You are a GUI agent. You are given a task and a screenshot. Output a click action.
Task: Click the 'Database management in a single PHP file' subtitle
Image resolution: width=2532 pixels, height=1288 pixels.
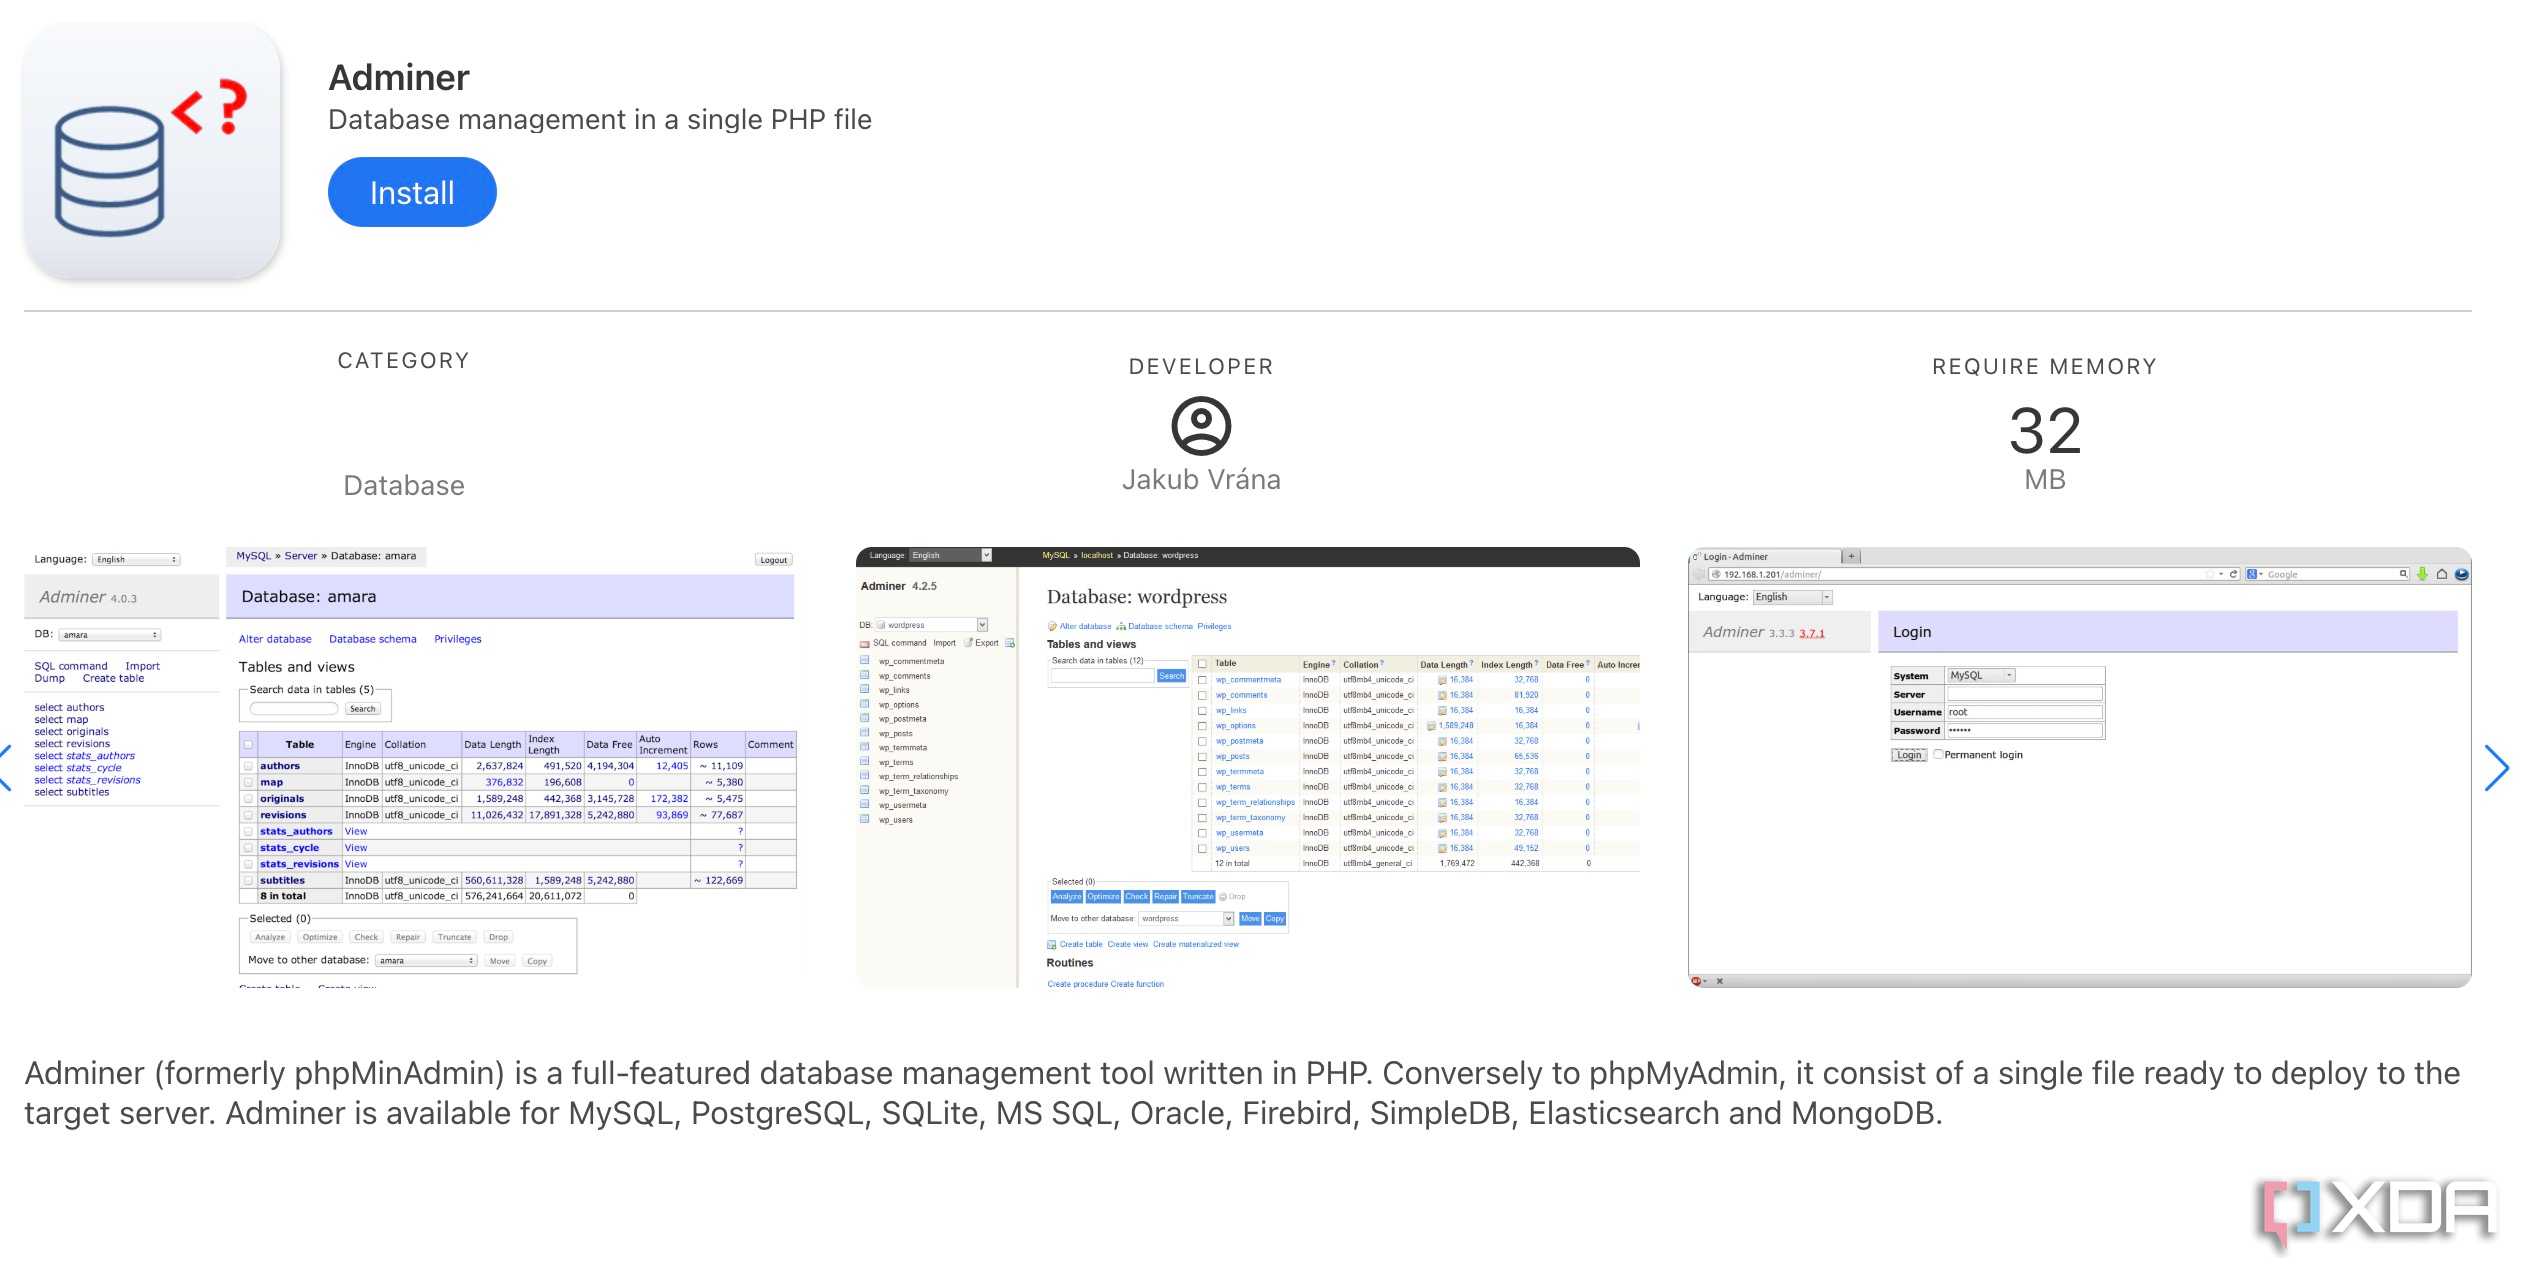click(600, 120)
